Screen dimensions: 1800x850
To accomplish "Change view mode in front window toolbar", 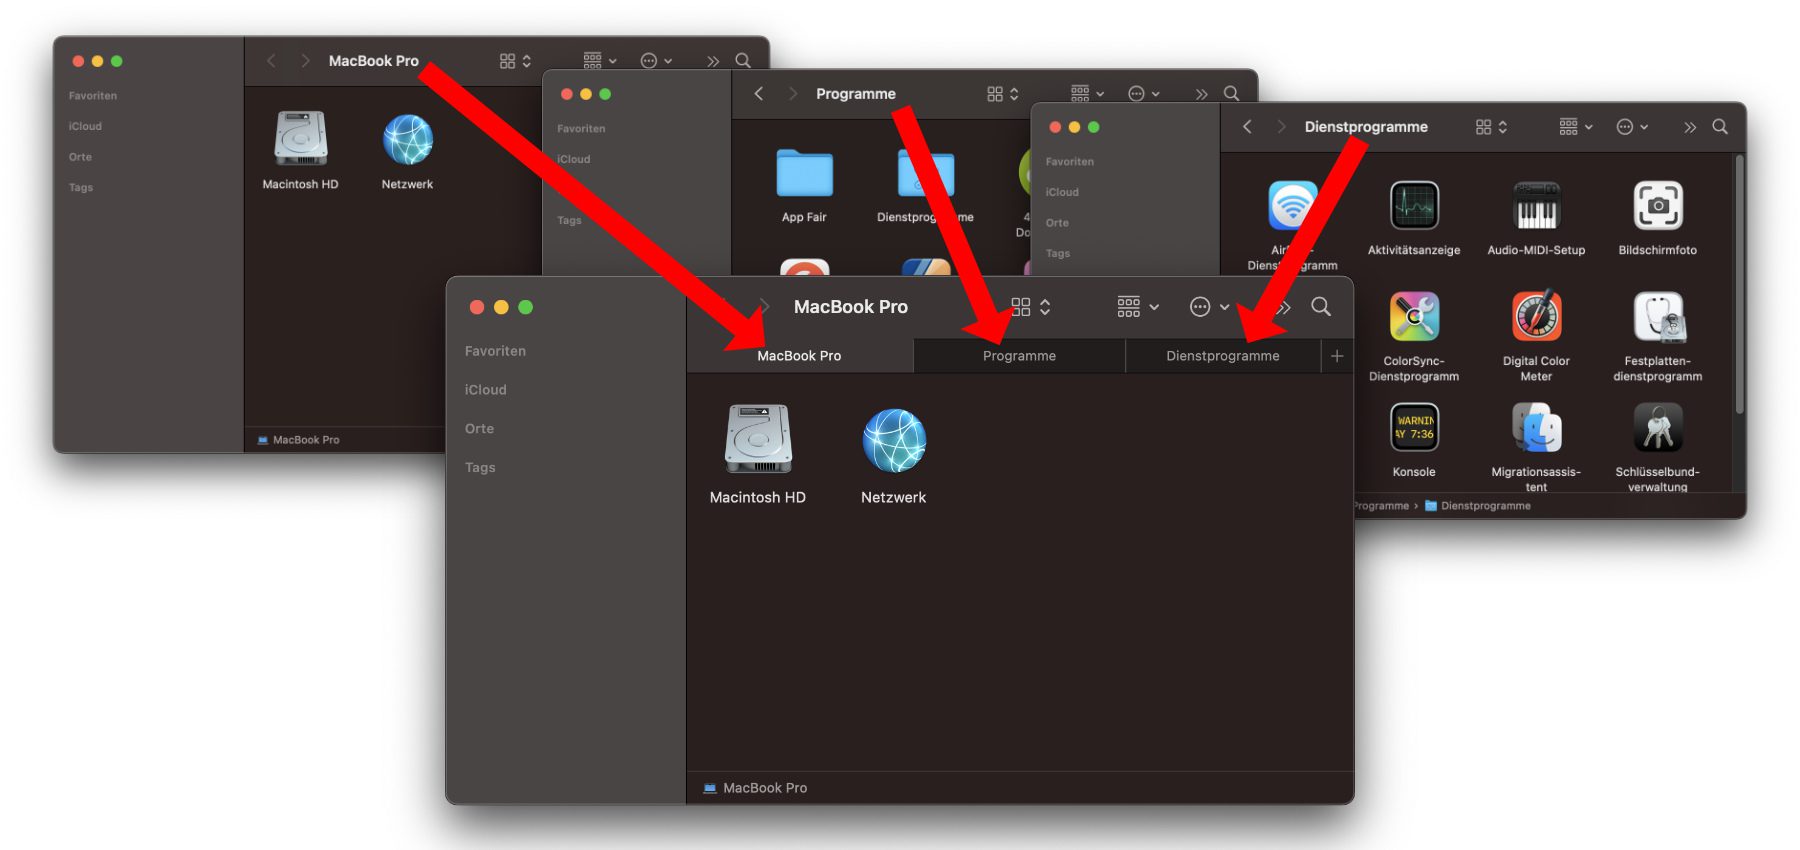I will click(1030, 307).
